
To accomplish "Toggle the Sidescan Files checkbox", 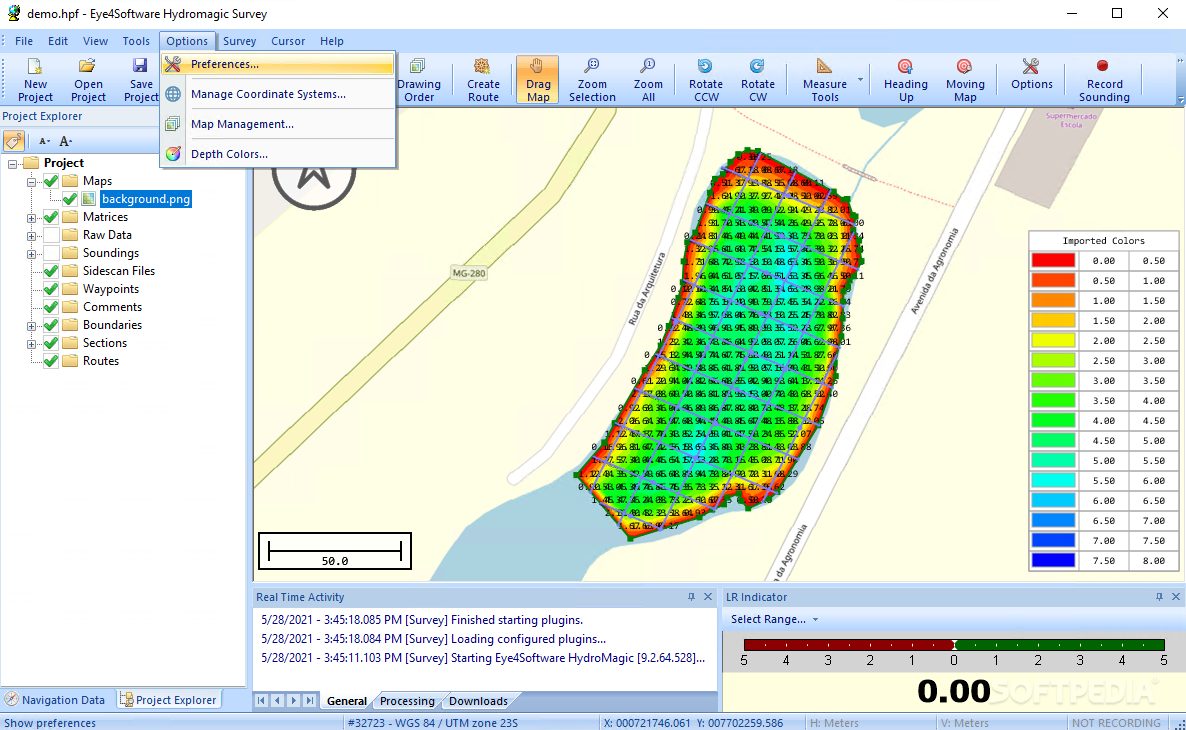I will tap(51, 271).
